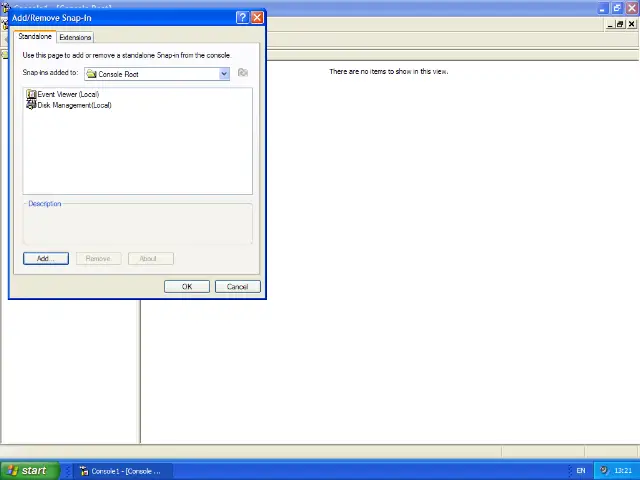Confirm the dialog with OK

click(x=187, y=286)
